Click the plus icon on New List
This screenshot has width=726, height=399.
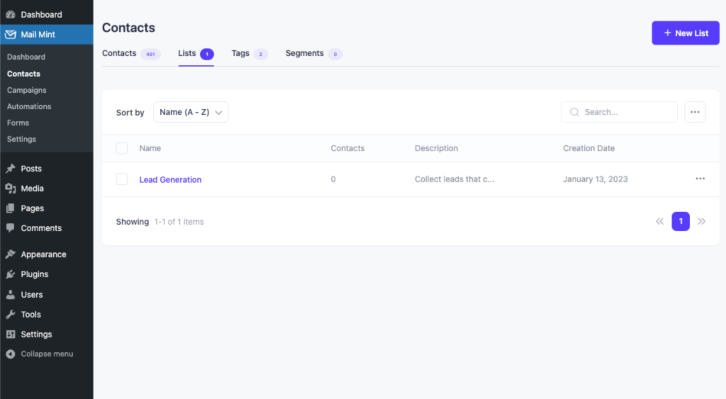(x=668, y=33)
